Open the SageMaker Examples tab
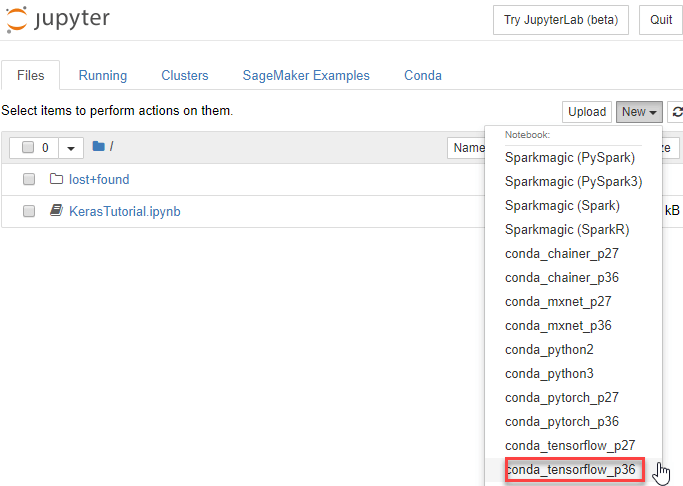Screen dimensions: 683x486 click(306, 76)
